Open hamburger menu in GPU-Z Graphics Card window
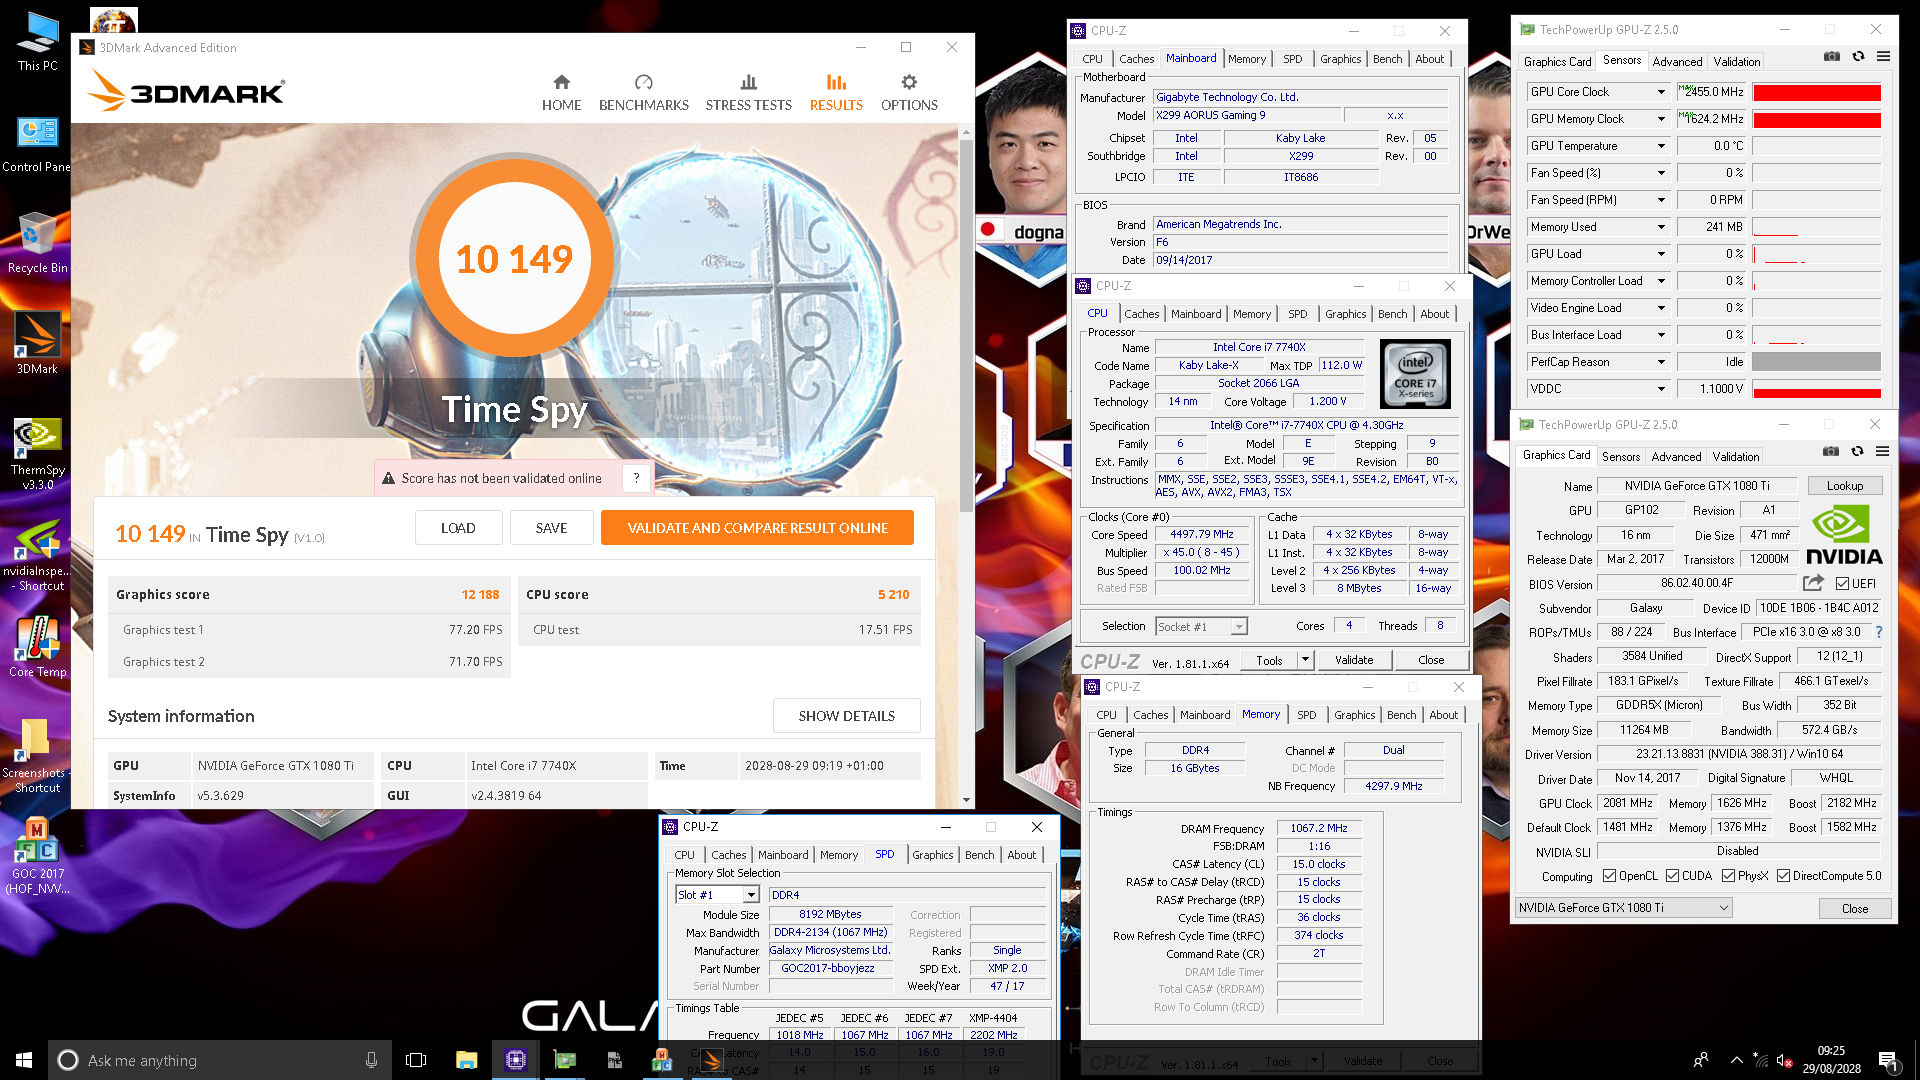Screen dimensions: 1920x1080 tap(1882, 452)
